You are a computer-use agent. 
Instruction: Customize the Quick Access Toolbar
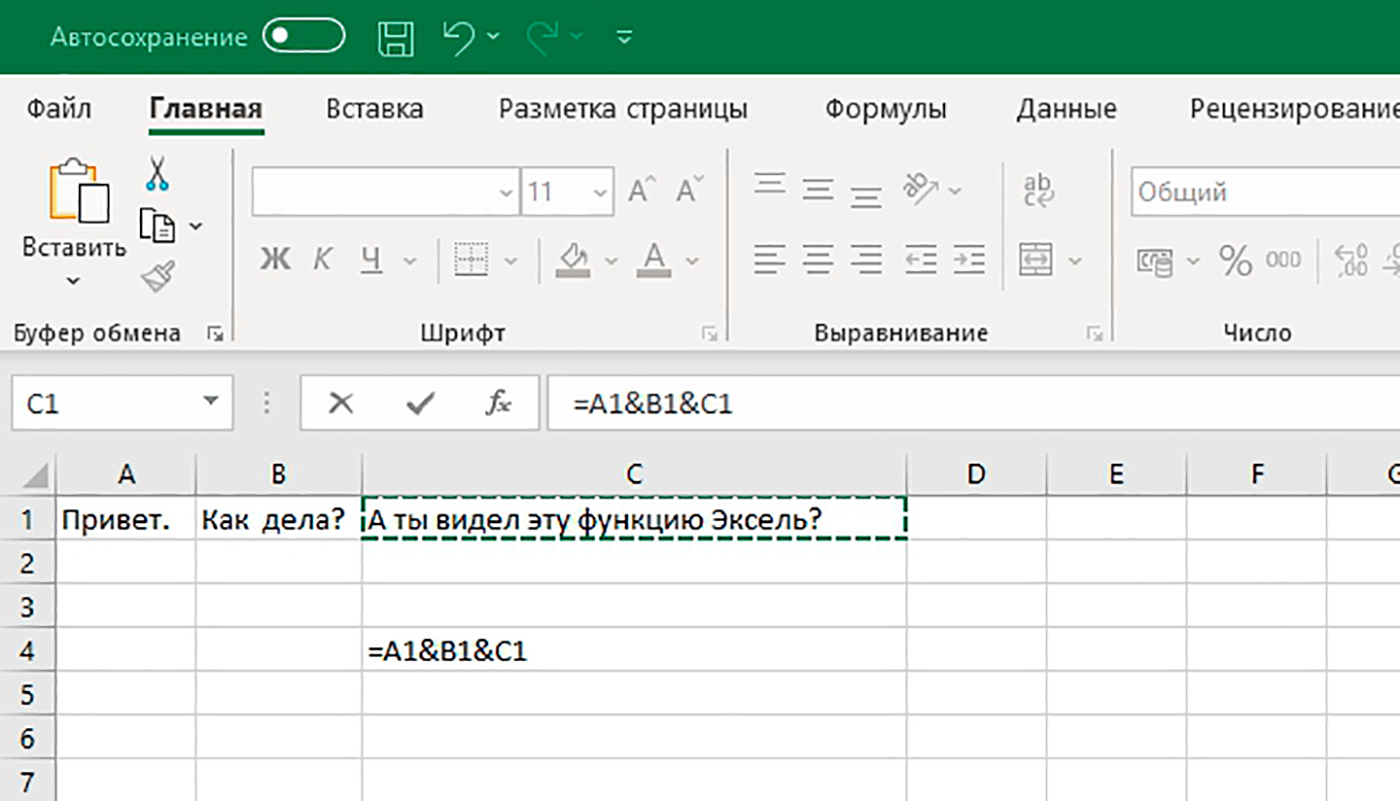pos(625,38)
